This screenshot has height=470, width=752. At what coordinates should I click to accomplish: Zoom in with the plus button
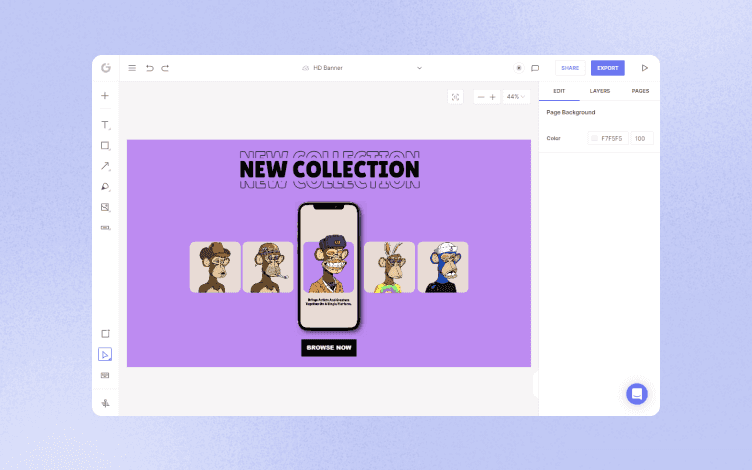pos(493,97)
